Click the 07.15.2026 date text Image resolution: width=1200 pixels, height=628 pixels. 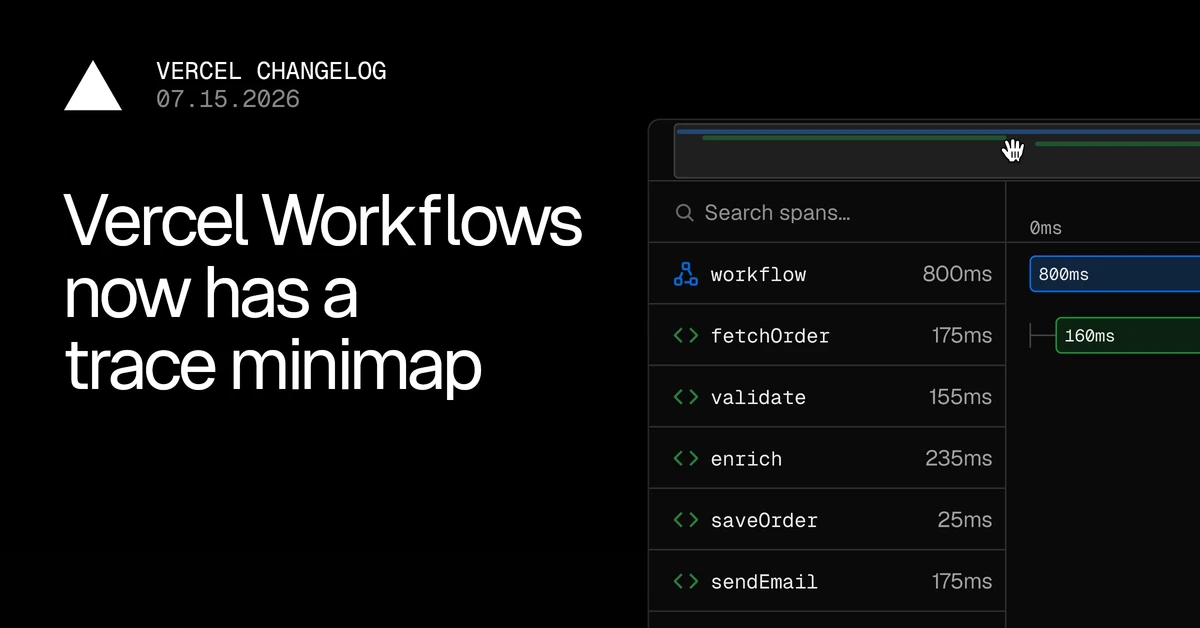coord(228,100)
